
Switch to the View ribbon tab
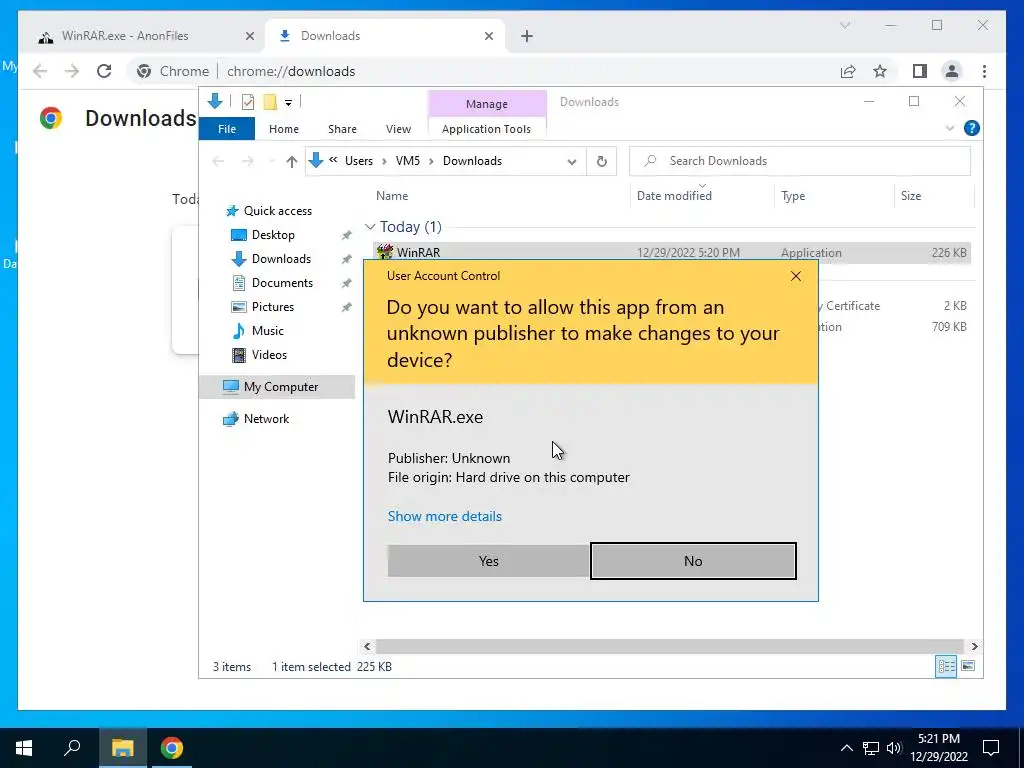tap(398, 129)
